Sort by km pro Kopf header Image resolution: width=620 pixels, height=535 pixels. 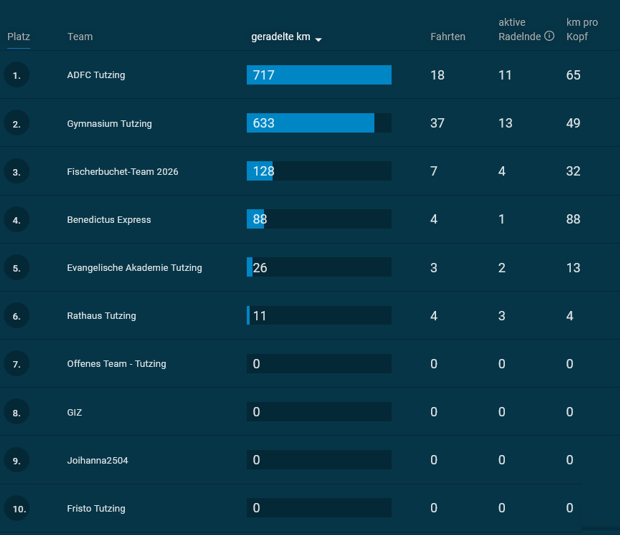click(582, 29)
